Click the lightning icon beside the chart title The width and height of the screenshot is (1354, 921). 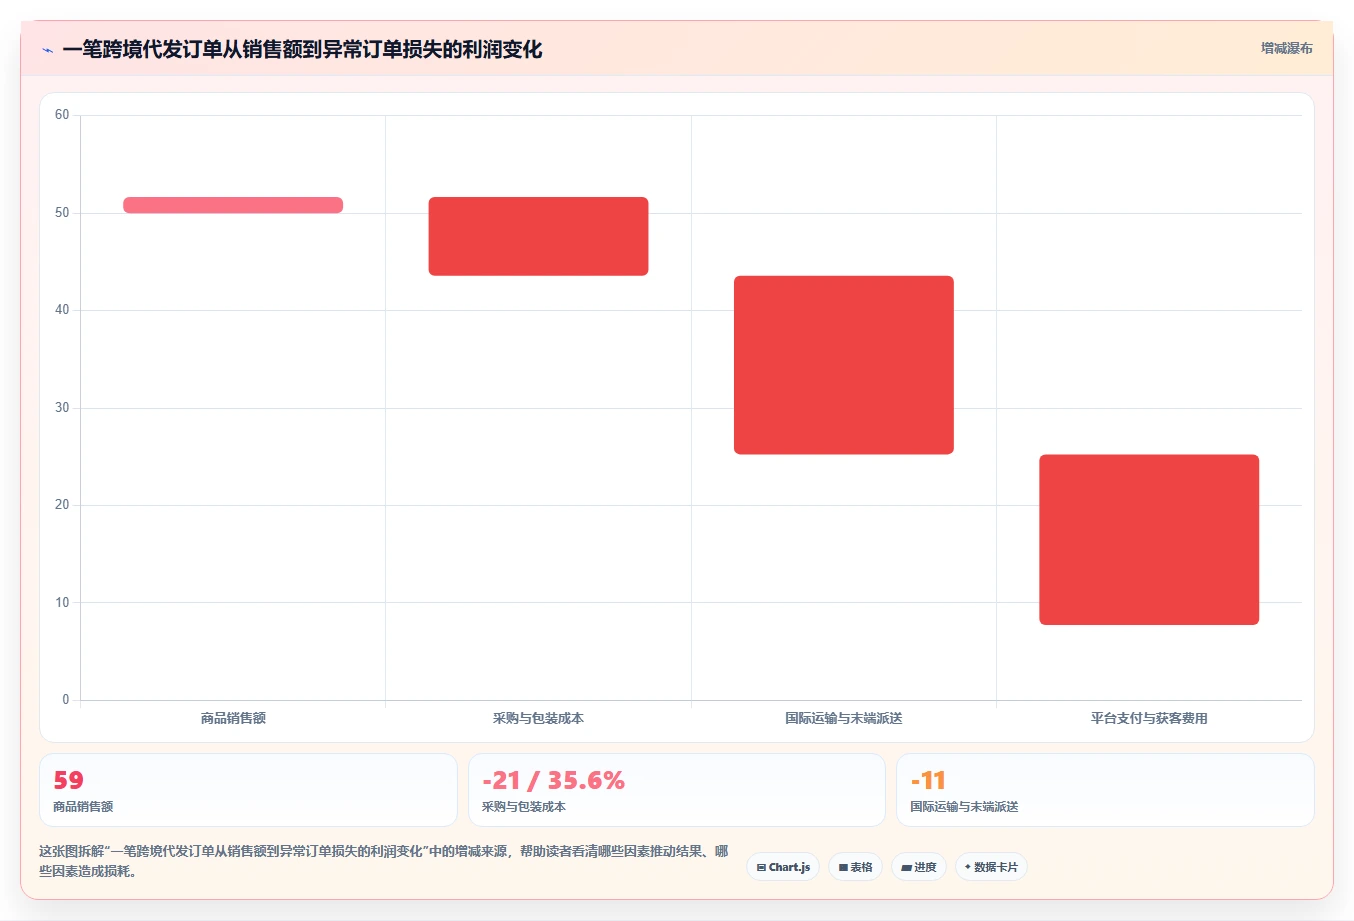(47, 50)
